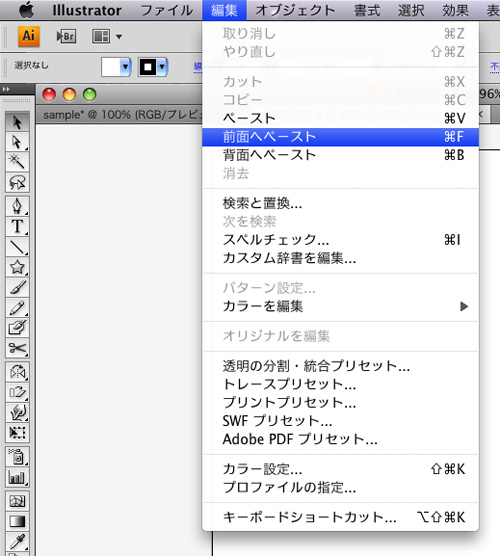Click the black stroke color swatch
500x556 pixels.
[x=148, y=67]
